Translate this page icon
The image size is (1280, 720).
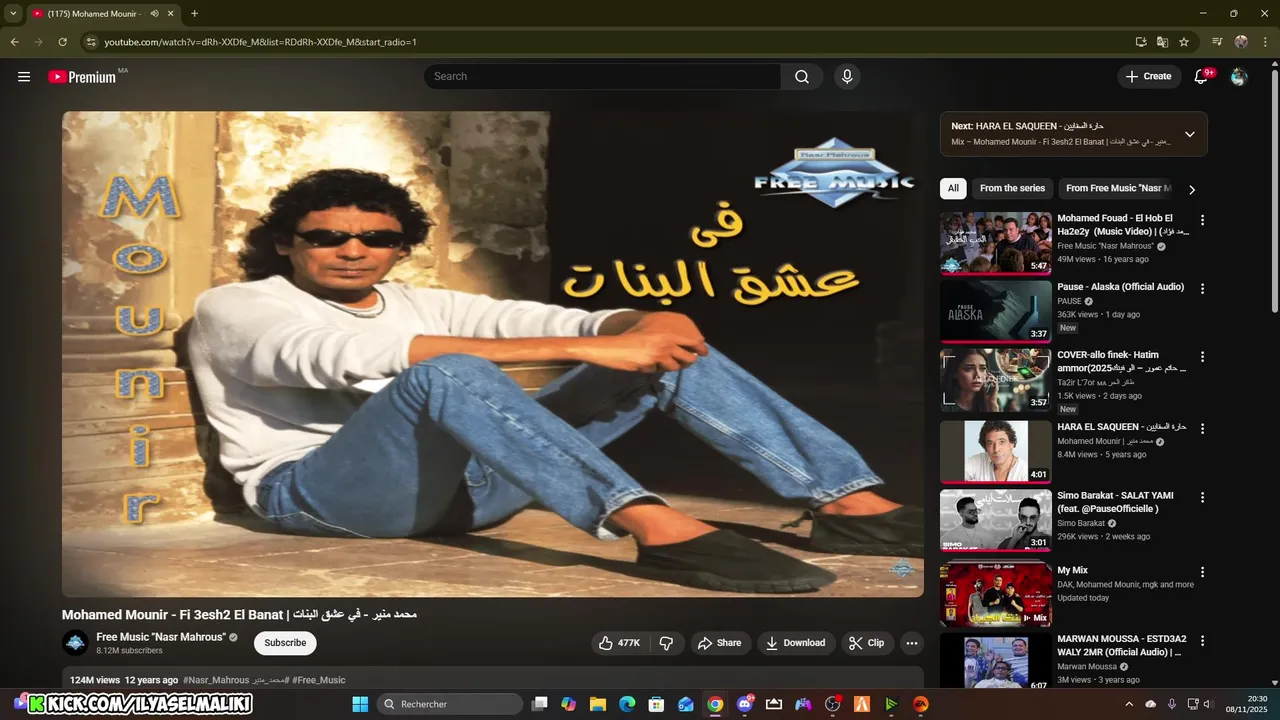coord(1162,42)
